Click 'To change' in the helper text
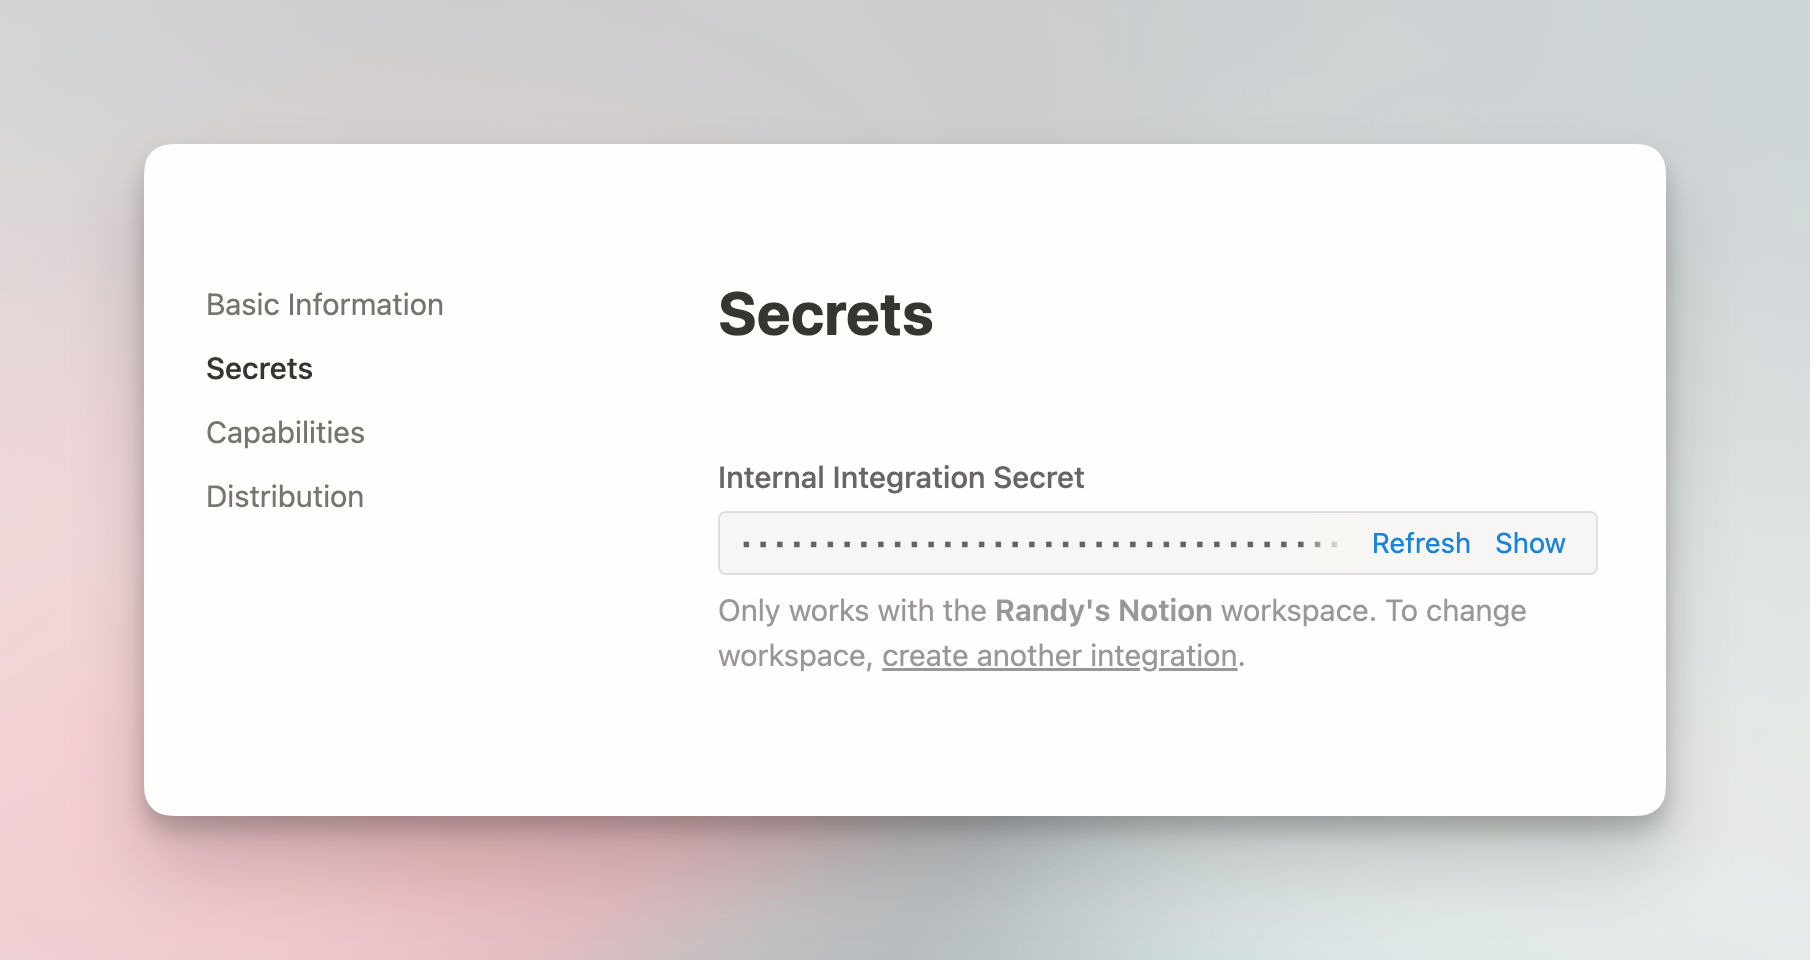 1455,611
